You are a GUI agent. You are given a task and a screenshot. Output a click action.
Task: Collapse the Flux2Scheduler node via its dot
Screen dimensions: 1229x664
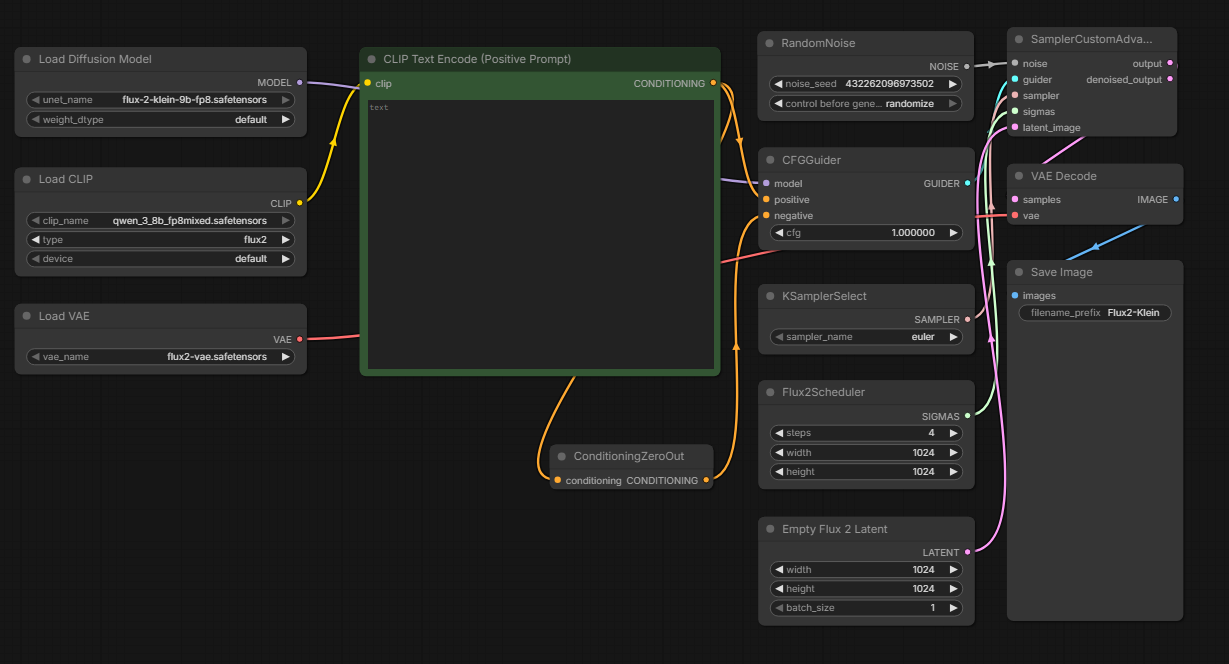(x=770, y=393)
